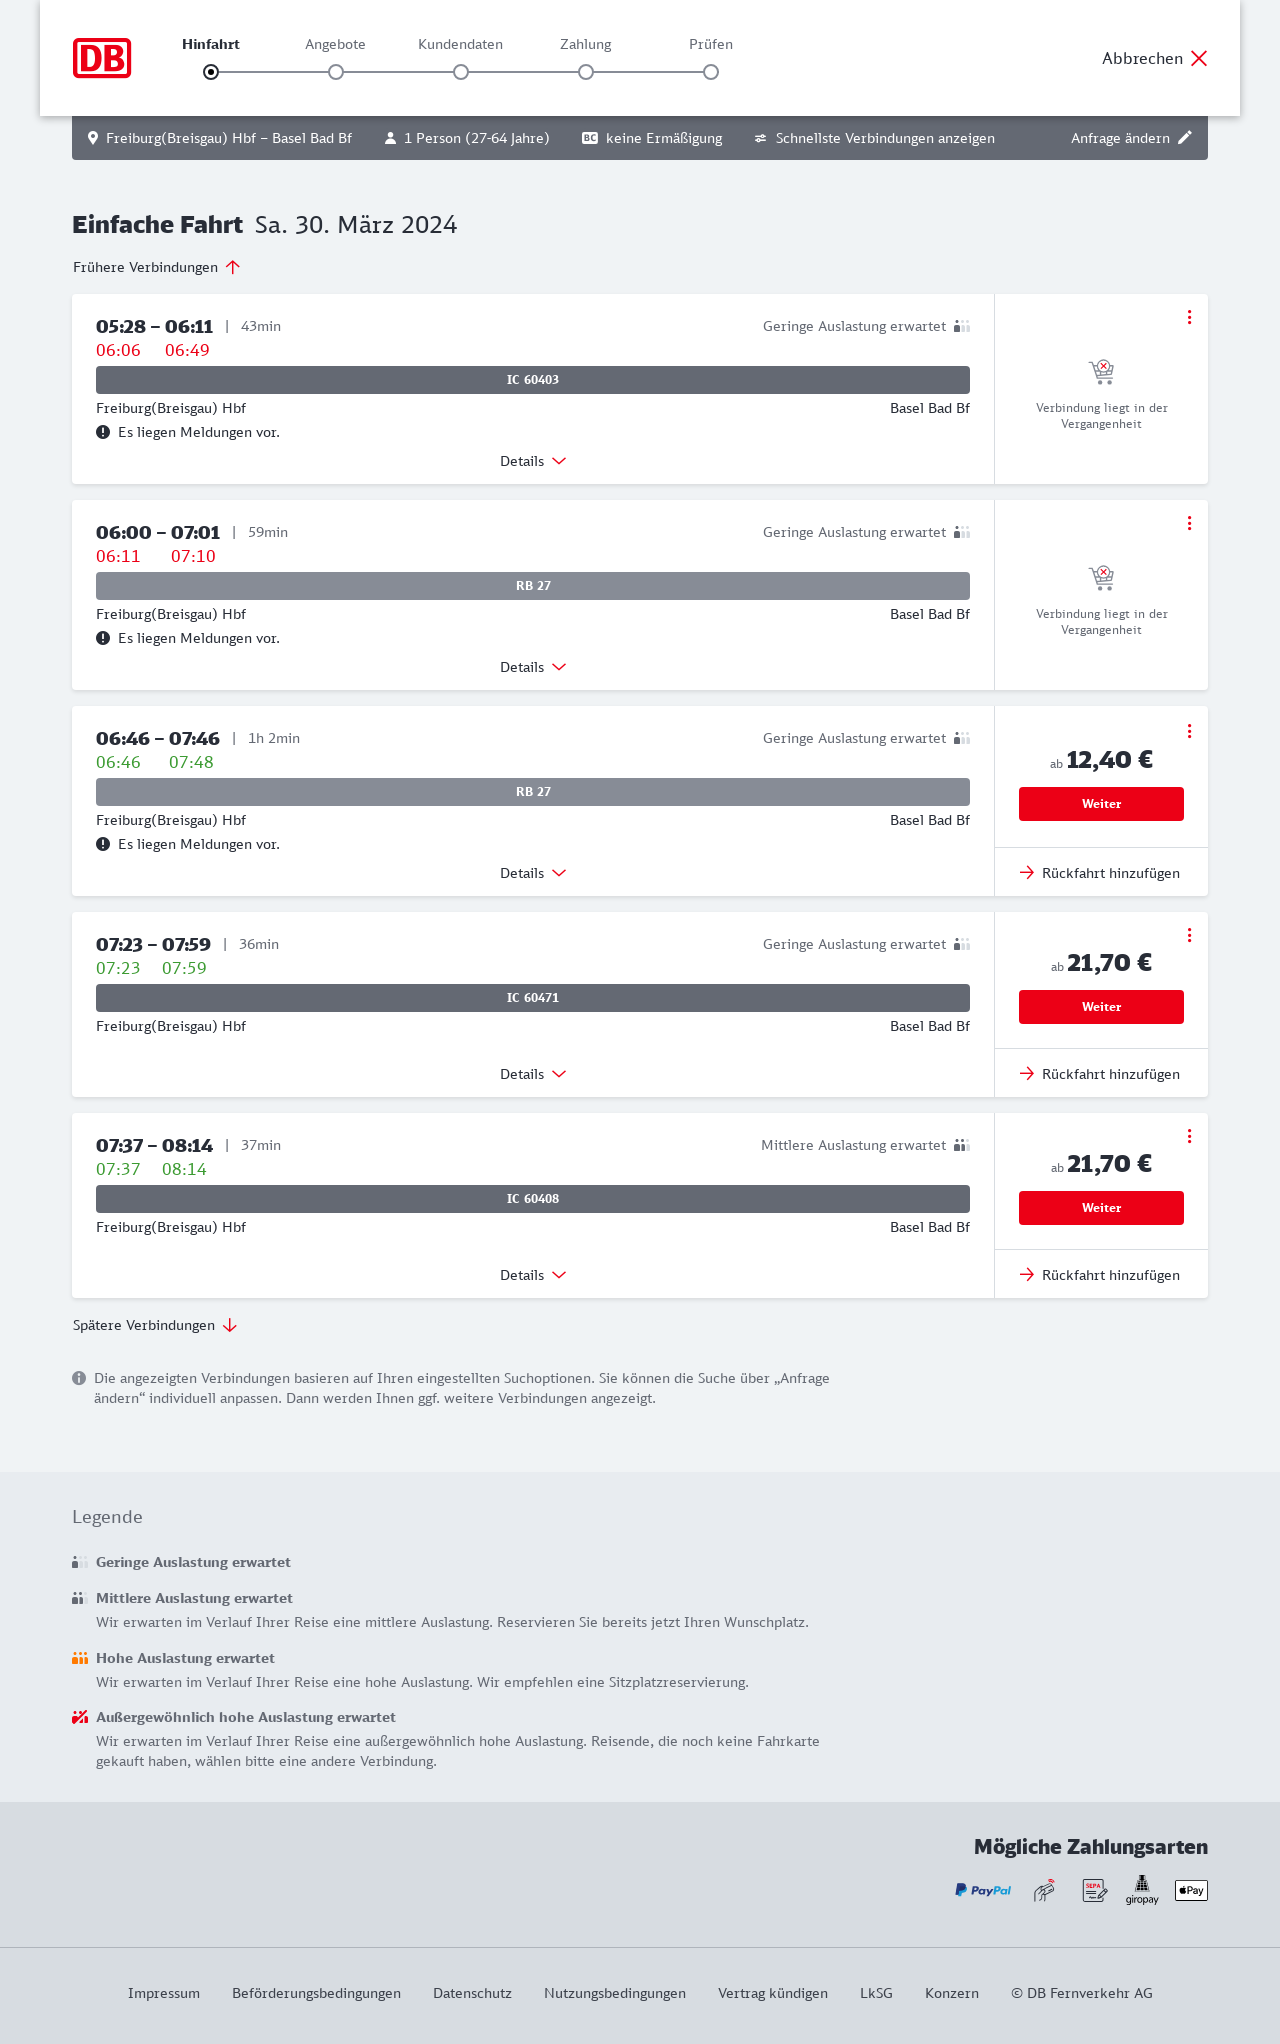Click the pencil icon beside Anfrage ändern

click(1185, 138)
